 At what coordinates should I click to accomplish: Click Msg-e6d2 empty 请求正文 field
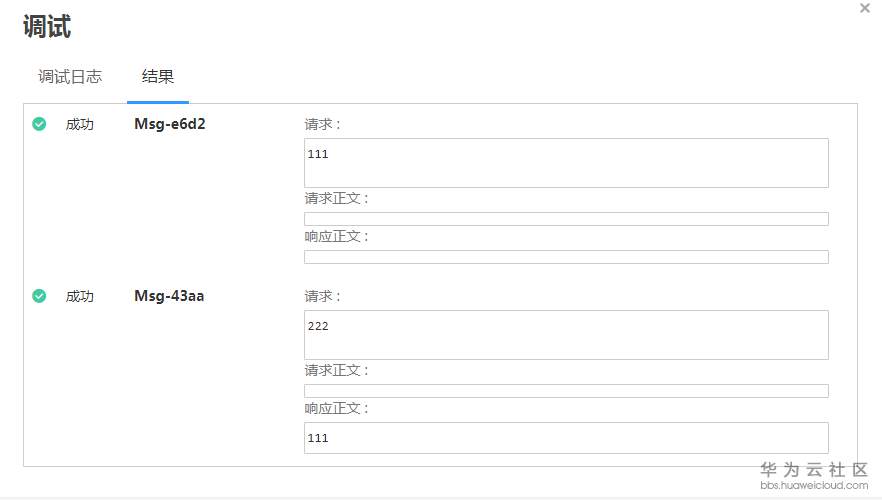click(566, 219)
